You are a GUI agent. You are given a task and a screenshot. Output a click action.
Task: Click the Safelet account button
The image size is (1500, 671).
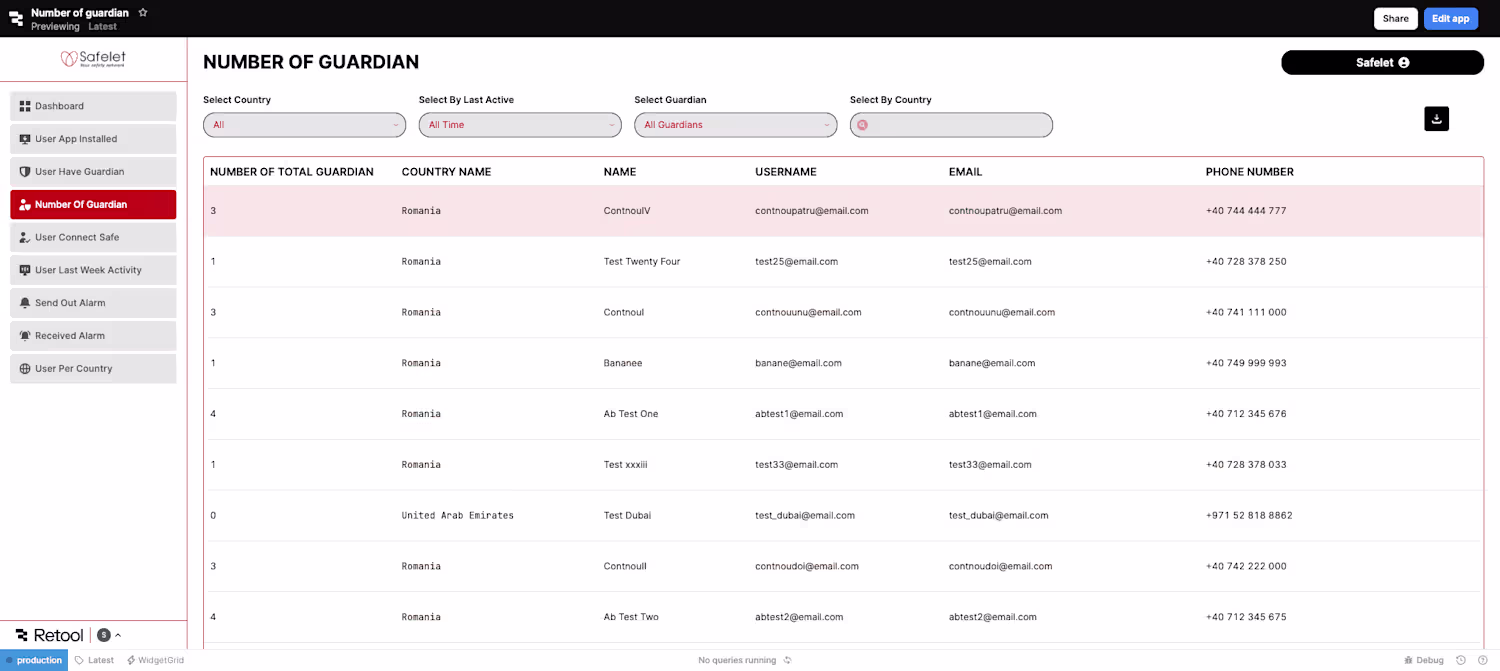click(x=1382, y=62)
